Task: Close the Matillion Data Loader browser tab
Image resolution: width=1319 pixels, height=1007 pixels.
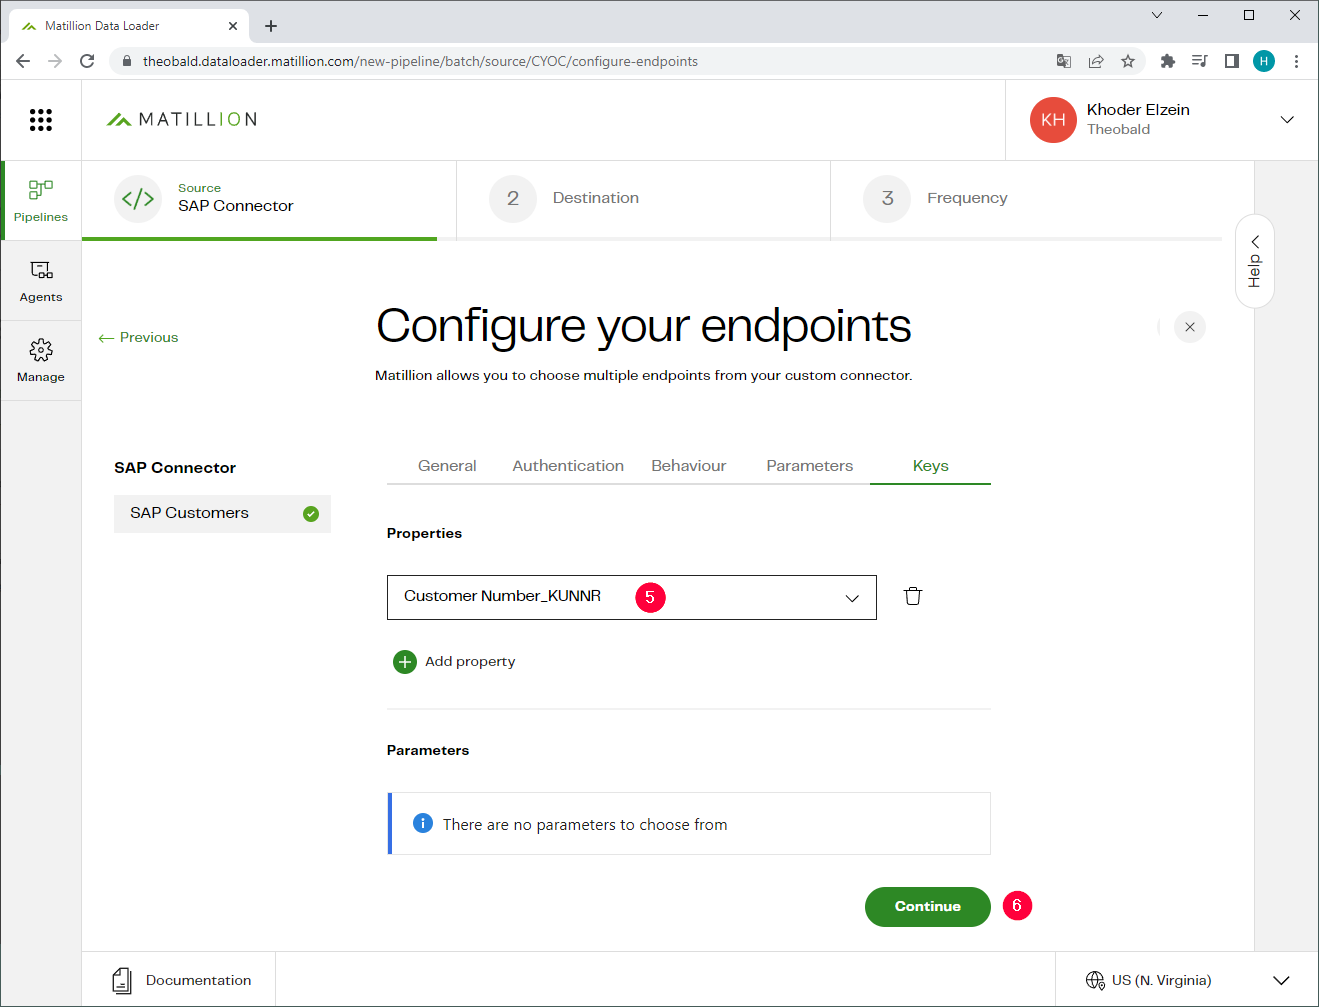Action: click(x=233, y=26)
